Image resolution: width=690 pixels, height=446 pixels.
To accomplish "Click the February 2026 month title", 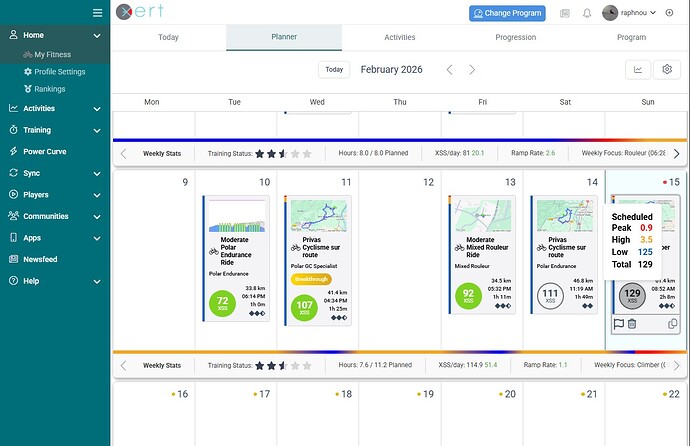I will tap(391, 69).
